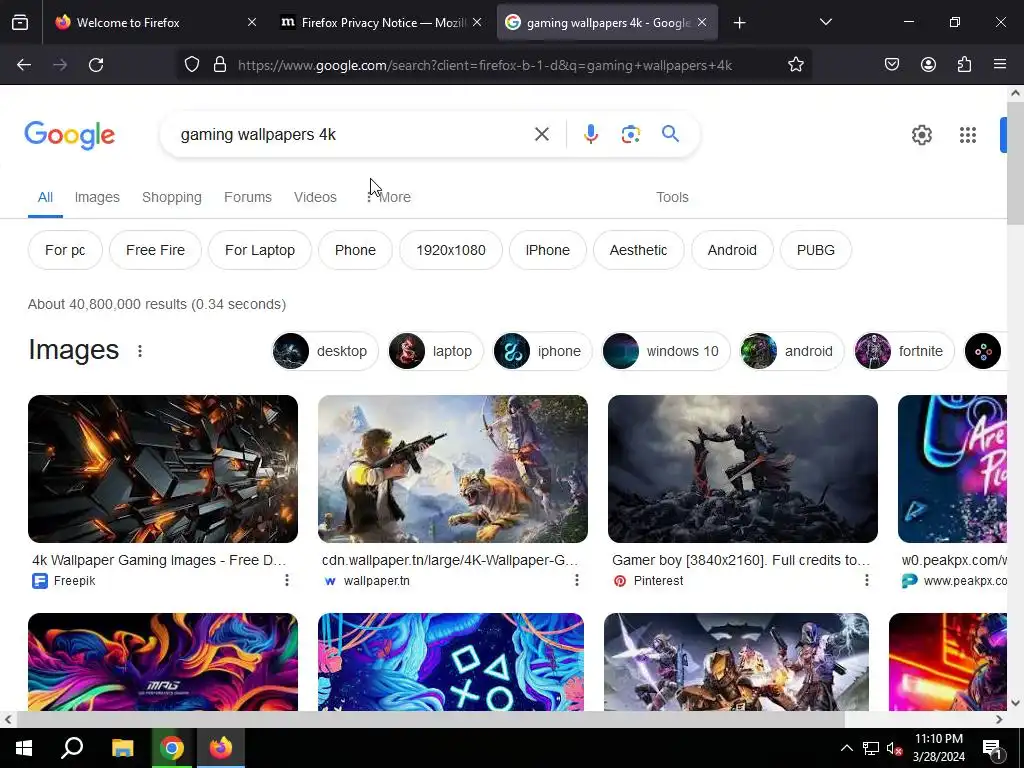Open Images section options menu
Viewport: 1024px width, 768px height.
point(140,351)
